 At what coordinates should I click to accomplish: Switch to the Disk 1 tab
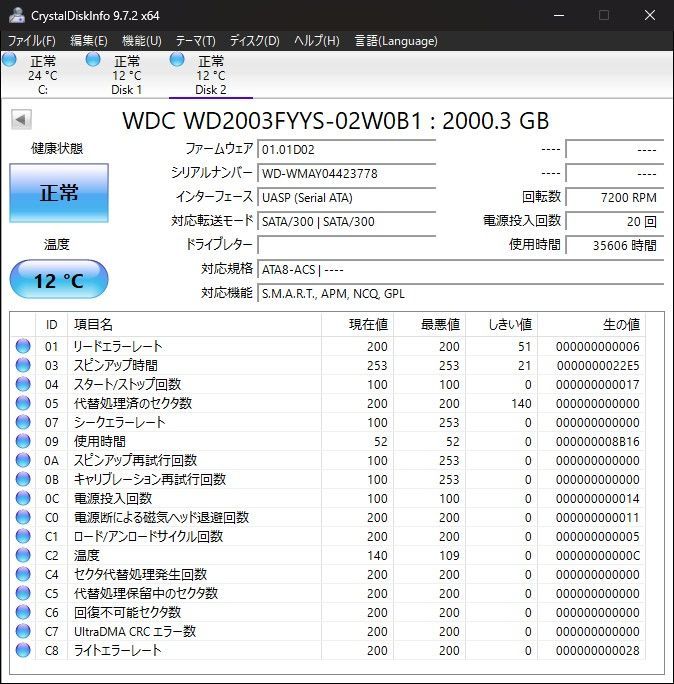(x=127, y=75)
